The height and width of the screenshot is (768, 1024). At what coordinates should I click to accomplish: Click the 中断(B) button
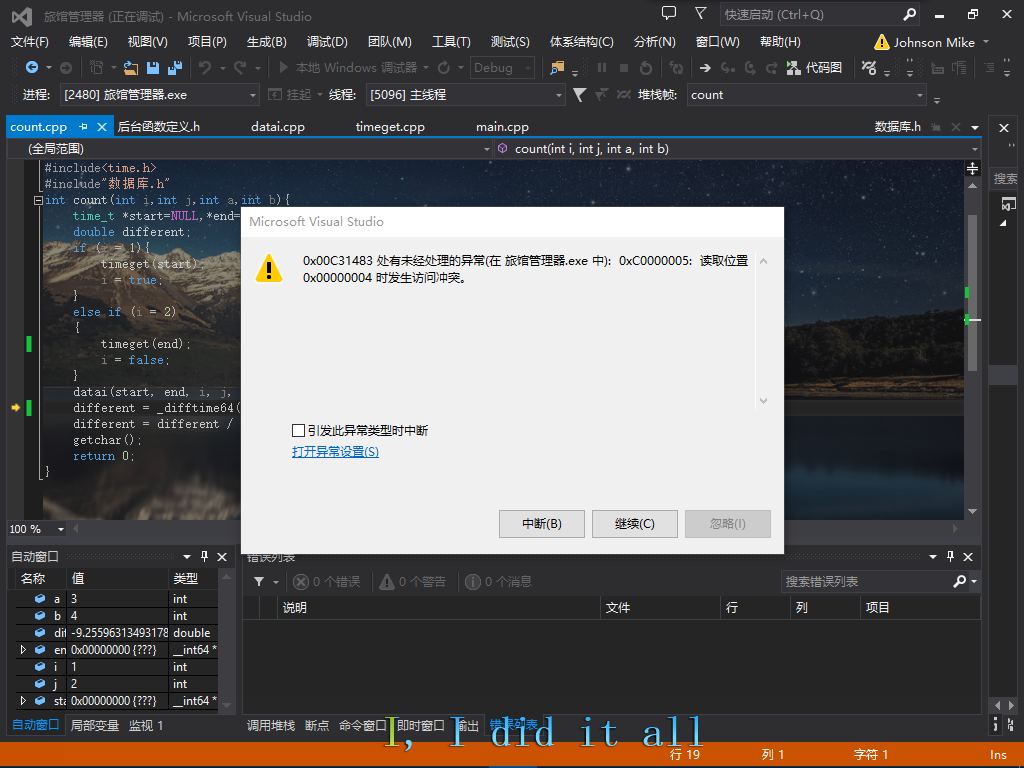pos(541,524)
